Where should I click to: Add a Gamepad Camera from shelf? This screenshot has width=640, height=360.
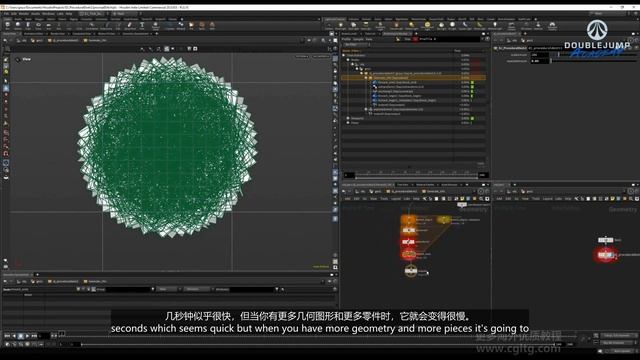[552, 26]
